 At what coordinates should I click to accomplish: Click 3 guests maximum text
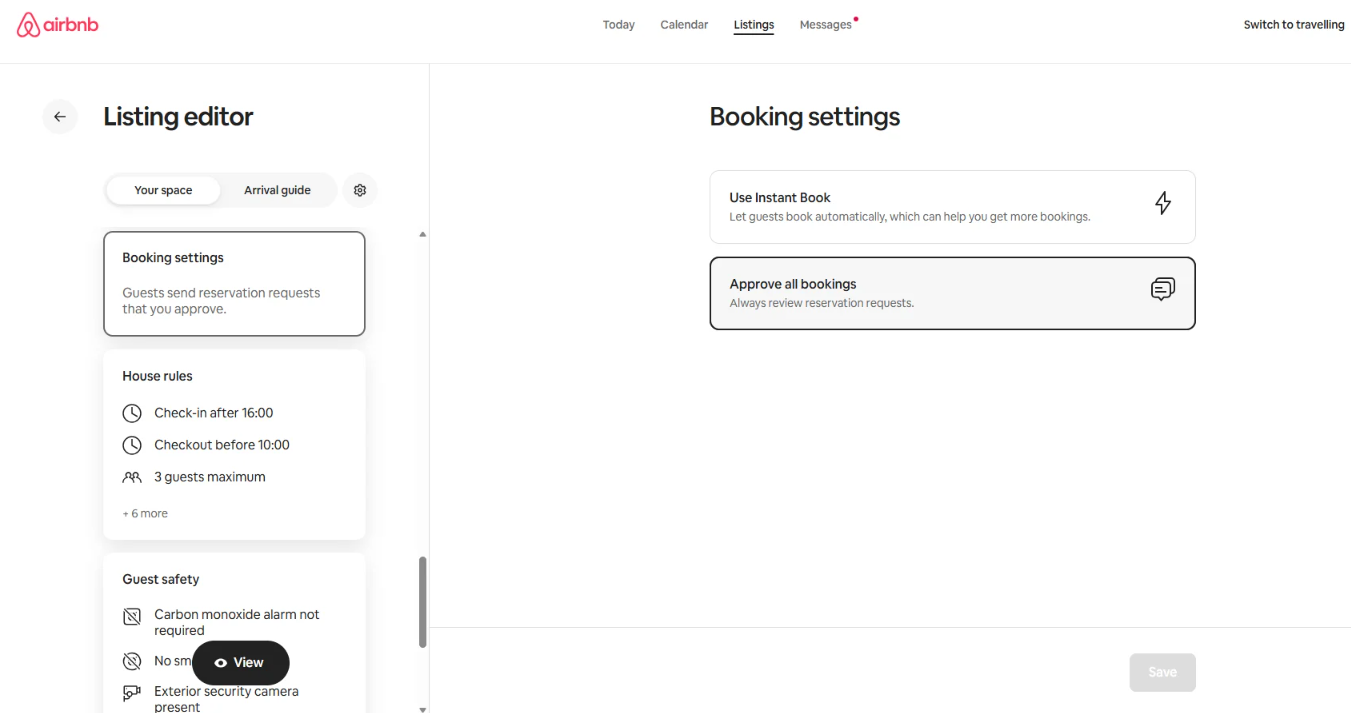tap(210, 477)
